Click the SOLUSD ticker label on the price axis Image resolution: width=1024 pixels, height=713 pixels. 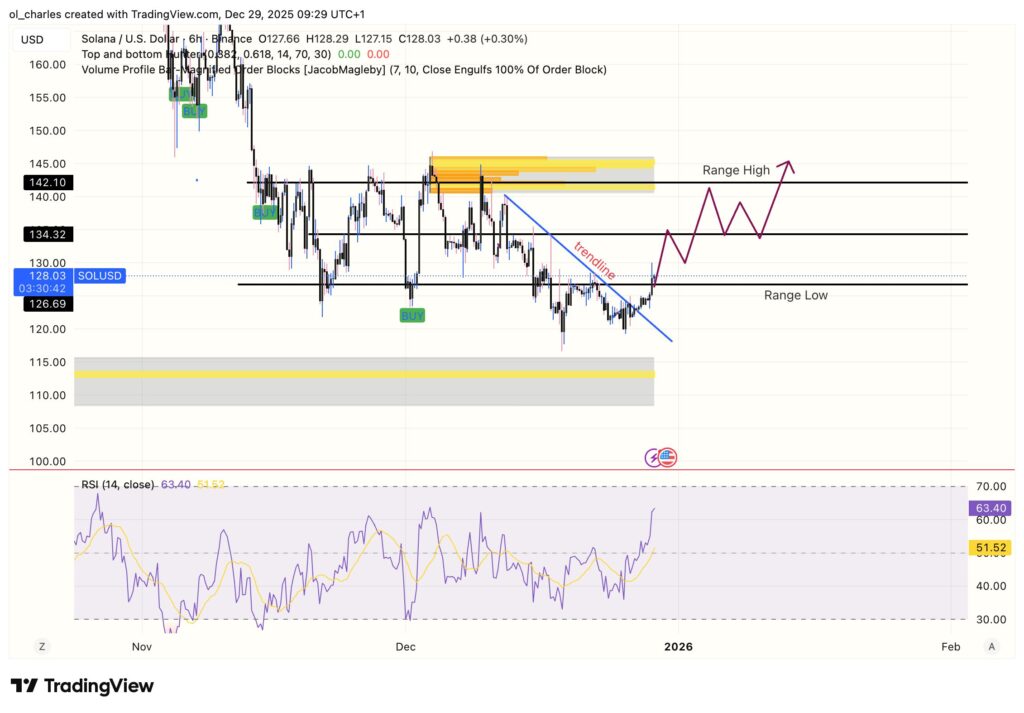tap(100, 275)
